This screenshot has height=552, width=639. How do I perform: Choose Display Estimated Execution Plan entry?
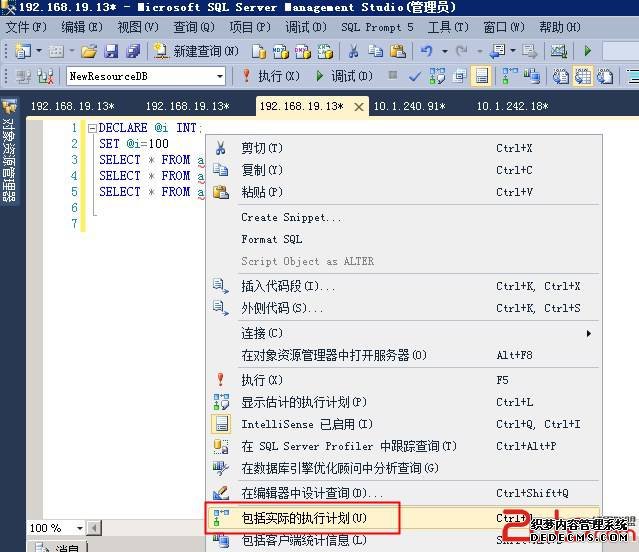(304, 402)
